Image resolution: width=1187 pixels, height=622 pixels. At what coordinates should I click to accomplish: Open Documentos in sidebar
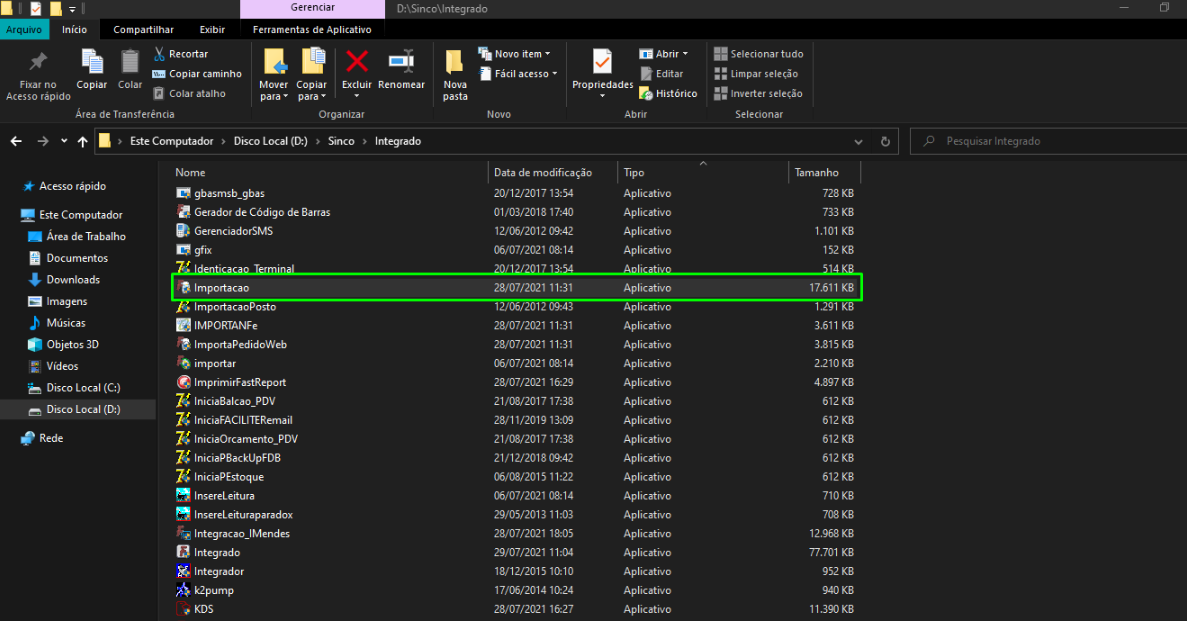click(68, 258)
